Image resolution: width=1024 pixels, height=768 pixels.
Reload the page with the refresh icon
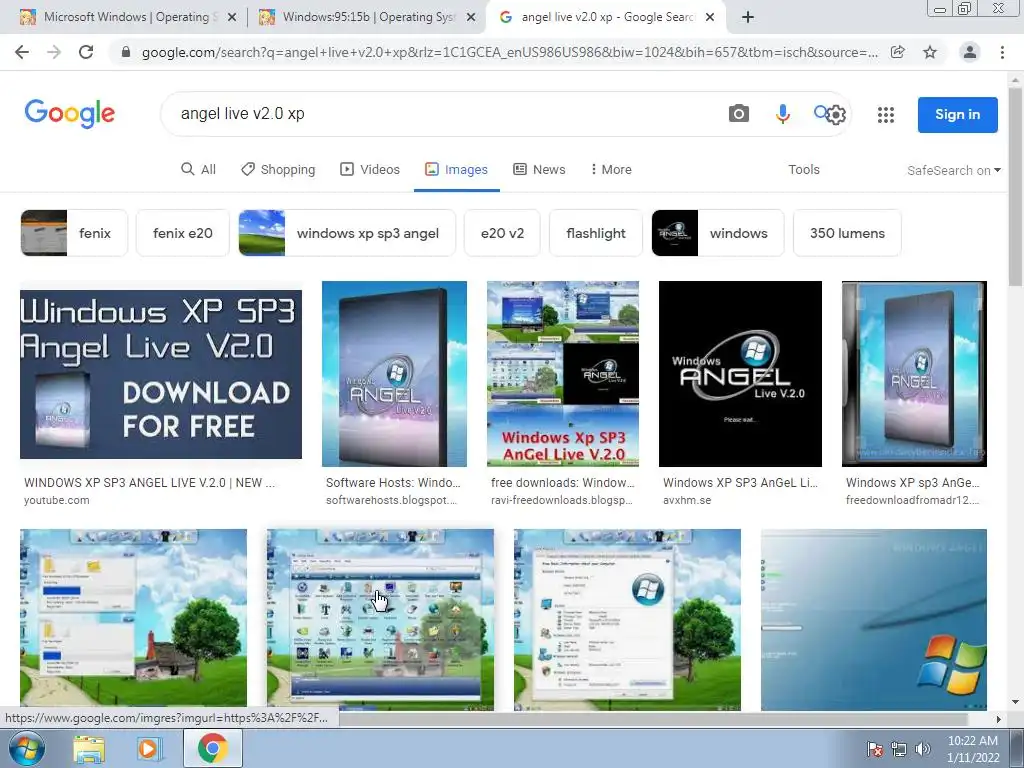pos(86,52)
